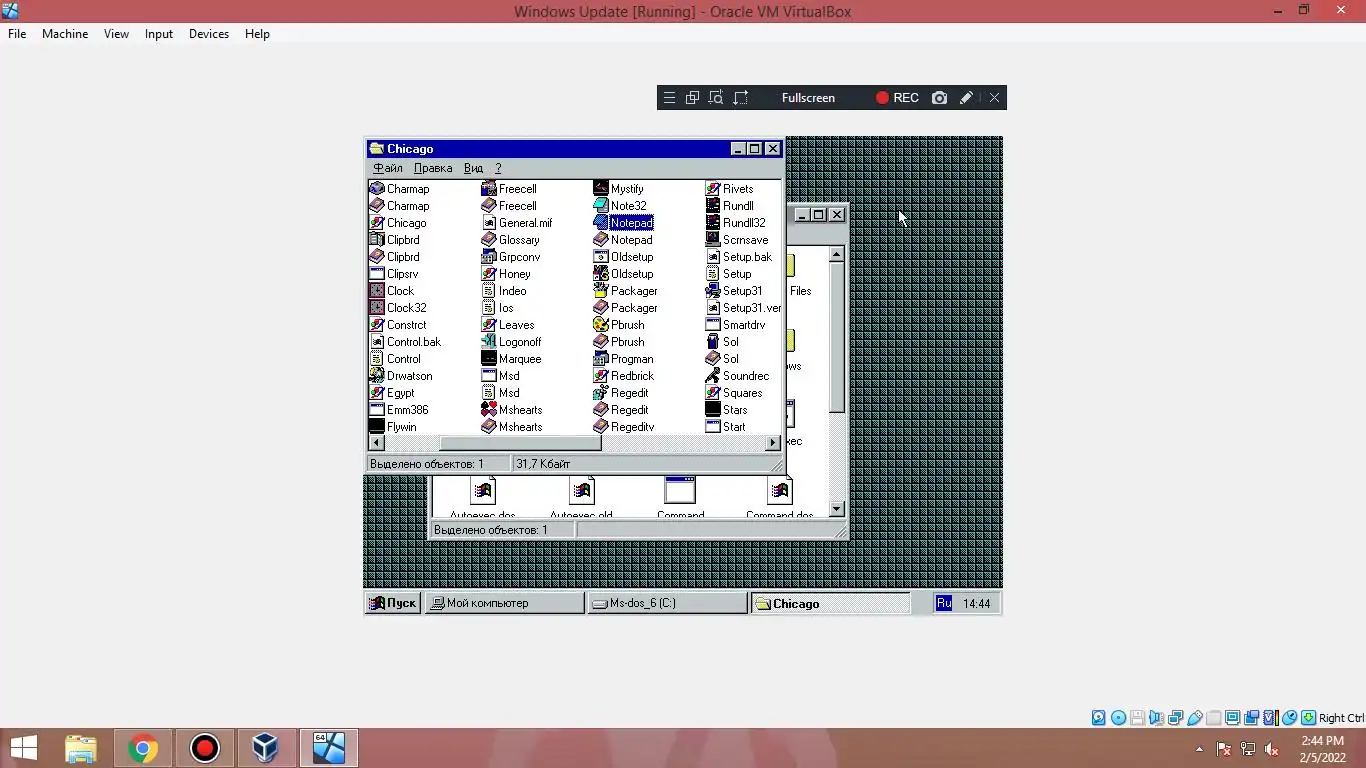Viewport: 1366px width, 768px height.
Task: Open the recorder bar hamburger menu
Action: click(669, 98)
